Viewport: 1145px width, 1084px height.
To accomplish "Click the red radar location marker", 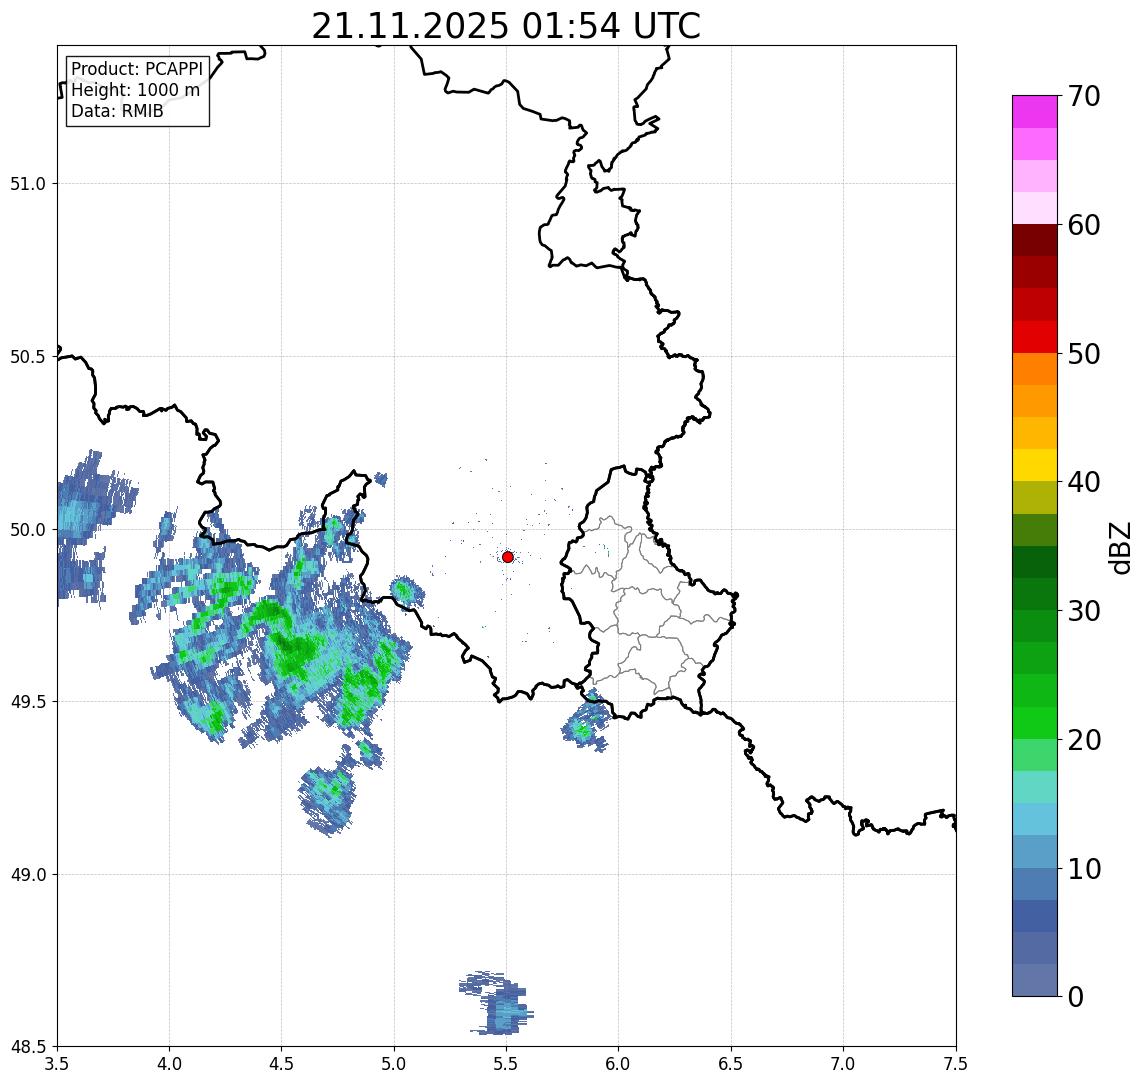I will (x=508, y=557).
